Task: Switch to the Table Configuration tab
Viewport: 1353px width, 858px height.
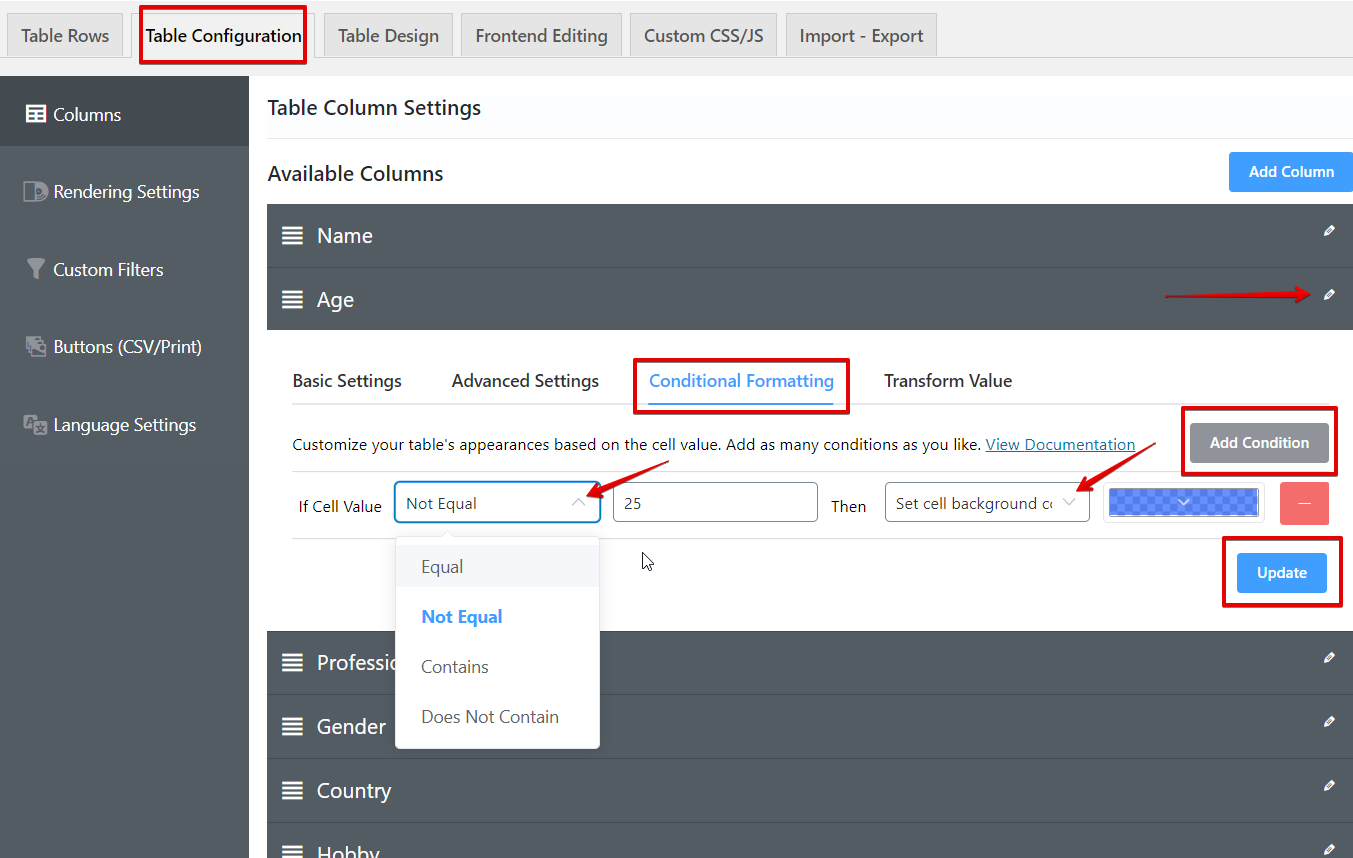Action: coord(223,36)
